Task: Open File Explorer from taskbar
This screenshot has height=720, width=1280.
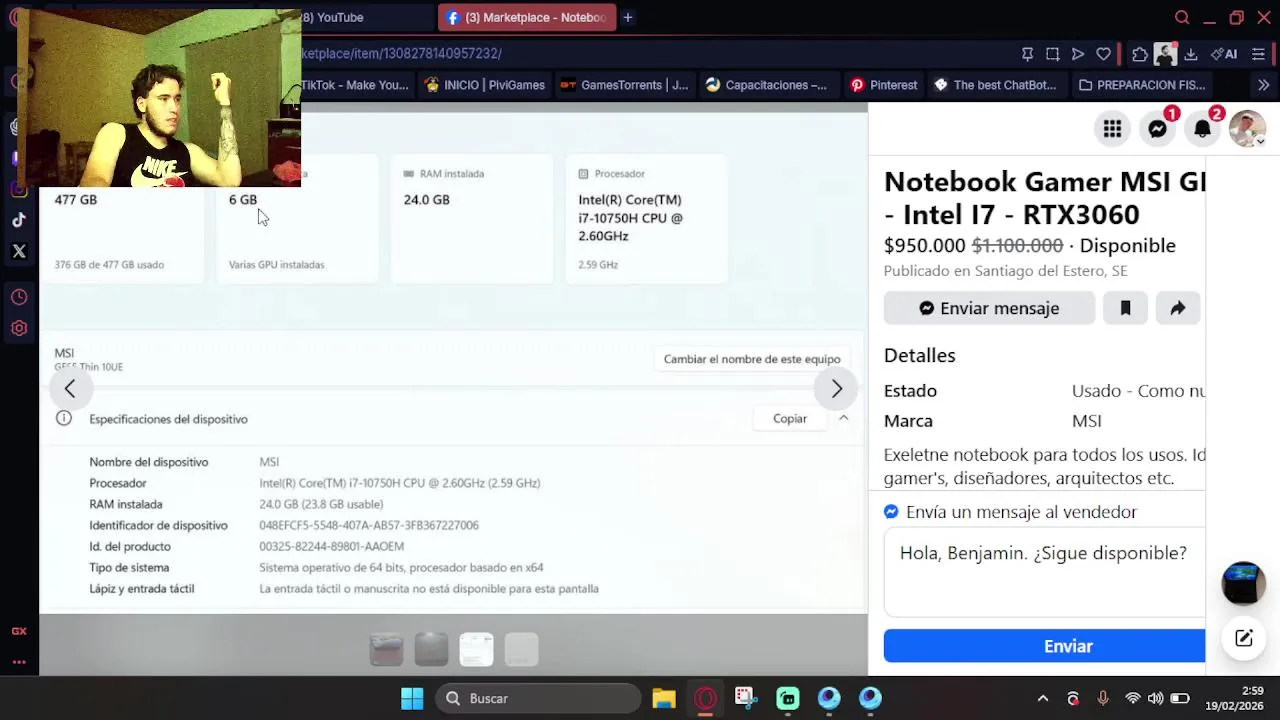Action: (x=664, y=698)
